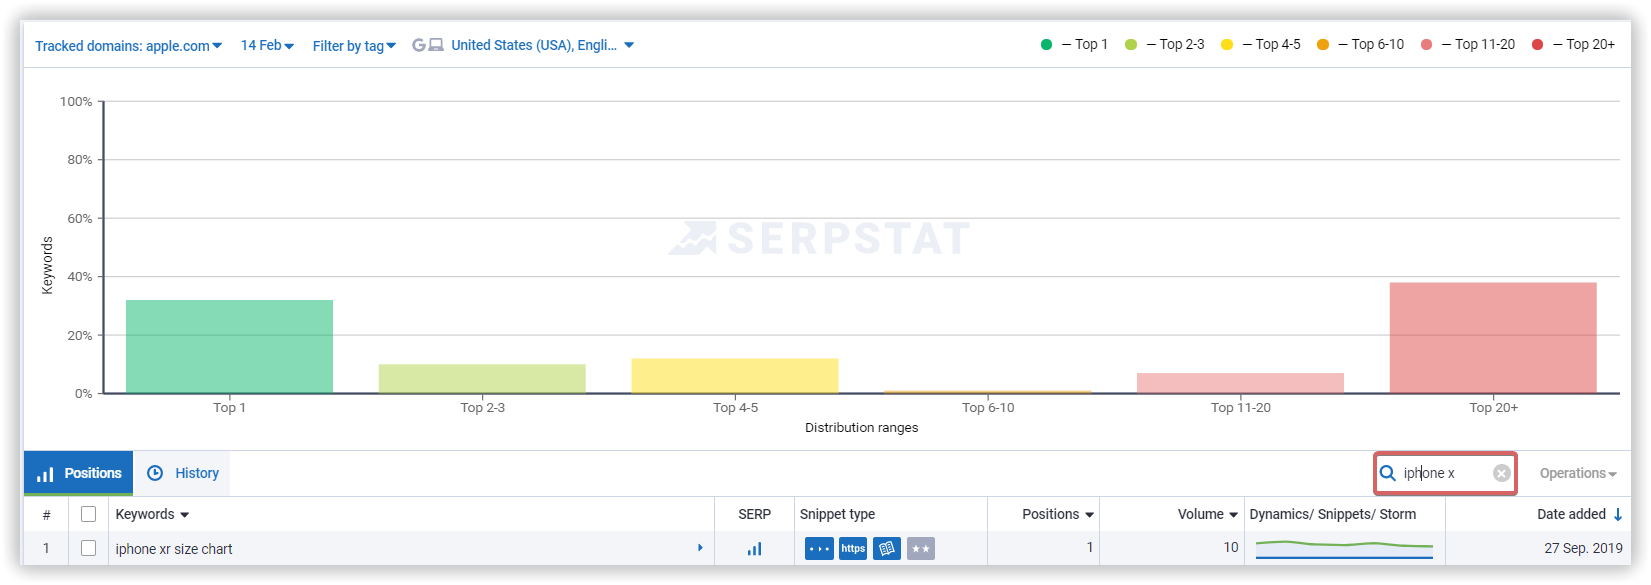Toggle the Top 2-3 legend series
The image size is (1651, 585).
point(1164,44)
